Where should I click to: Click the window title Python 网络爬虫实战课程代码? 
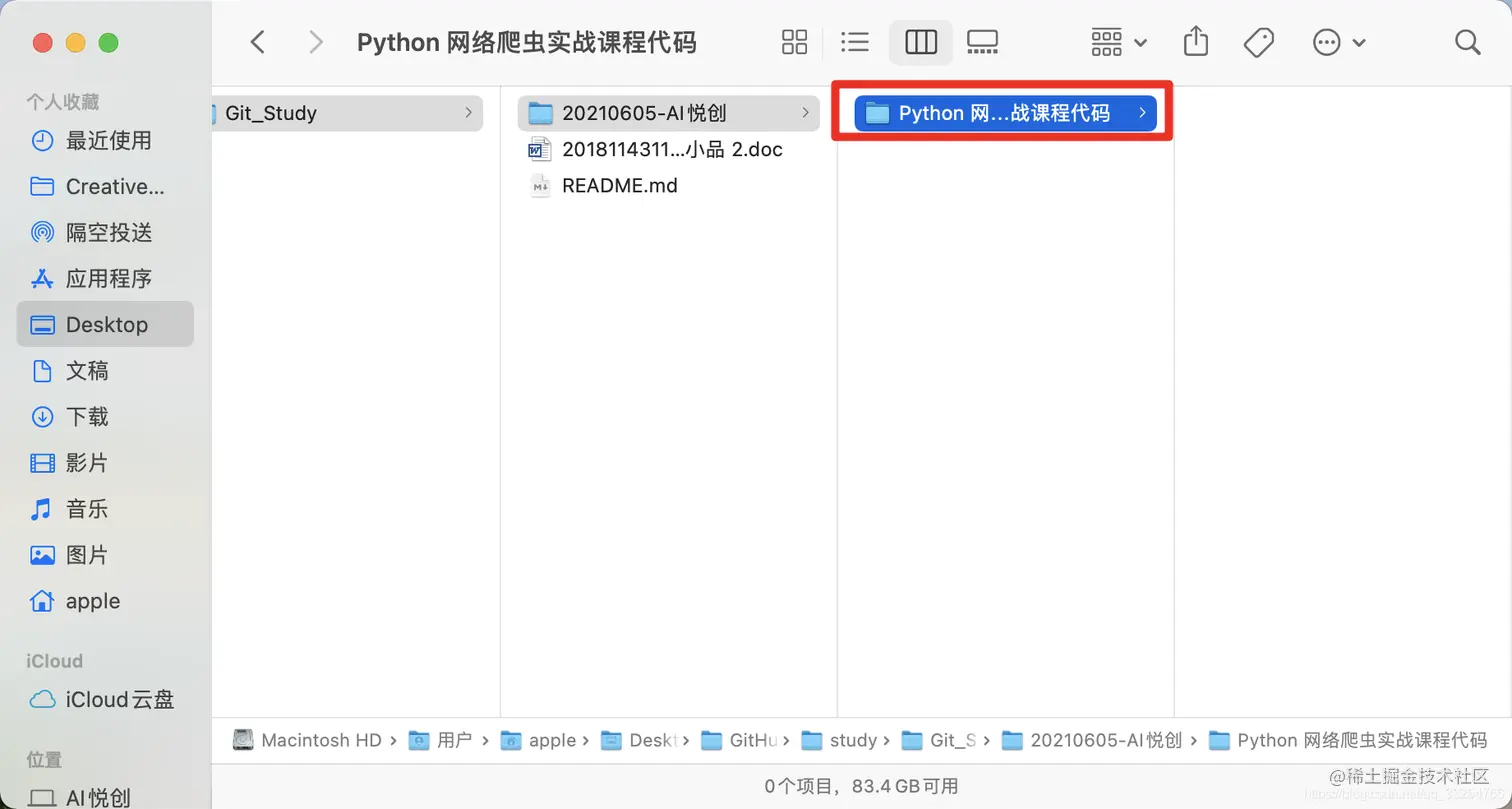(527, 42)
